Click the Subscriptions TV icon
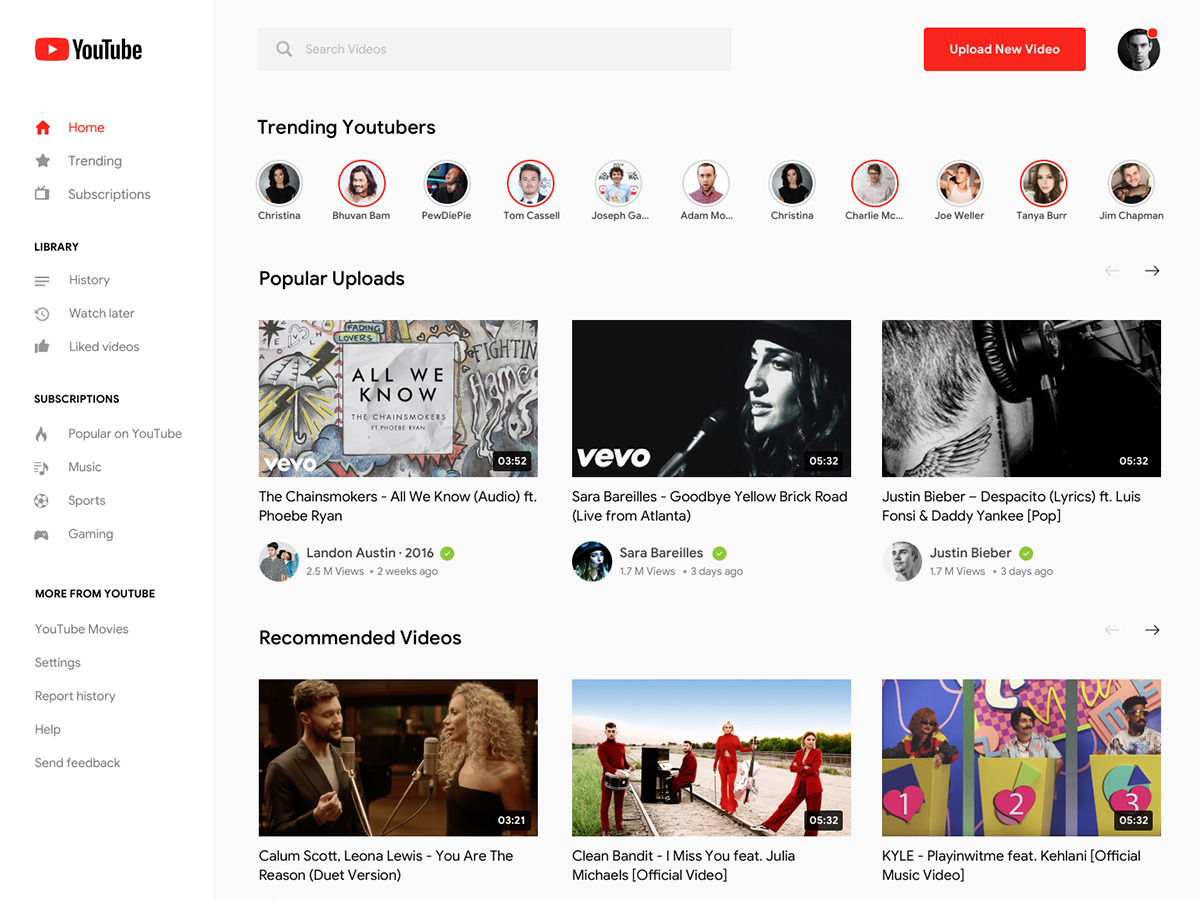Image resolution: width=1200 pixels, height=900 pixels. 42,194
